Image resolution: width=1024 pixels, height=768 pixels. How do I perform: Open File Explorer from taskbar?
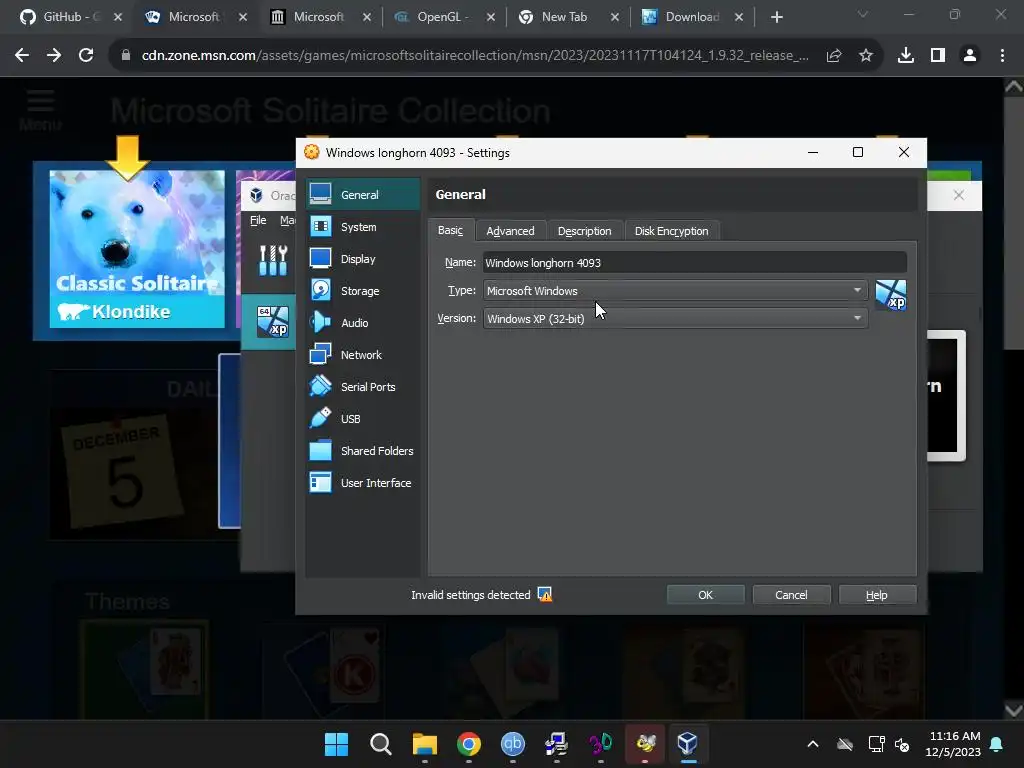tap(424, 744)
